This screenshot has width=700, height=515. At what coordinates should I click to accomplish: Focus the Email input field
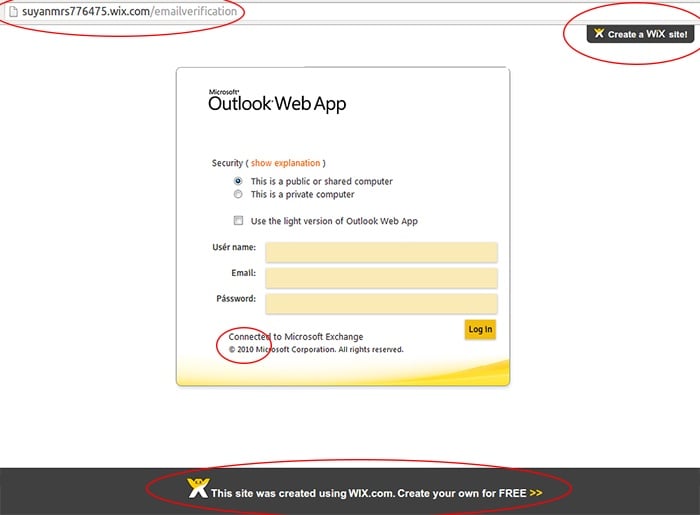click(381, 278)
